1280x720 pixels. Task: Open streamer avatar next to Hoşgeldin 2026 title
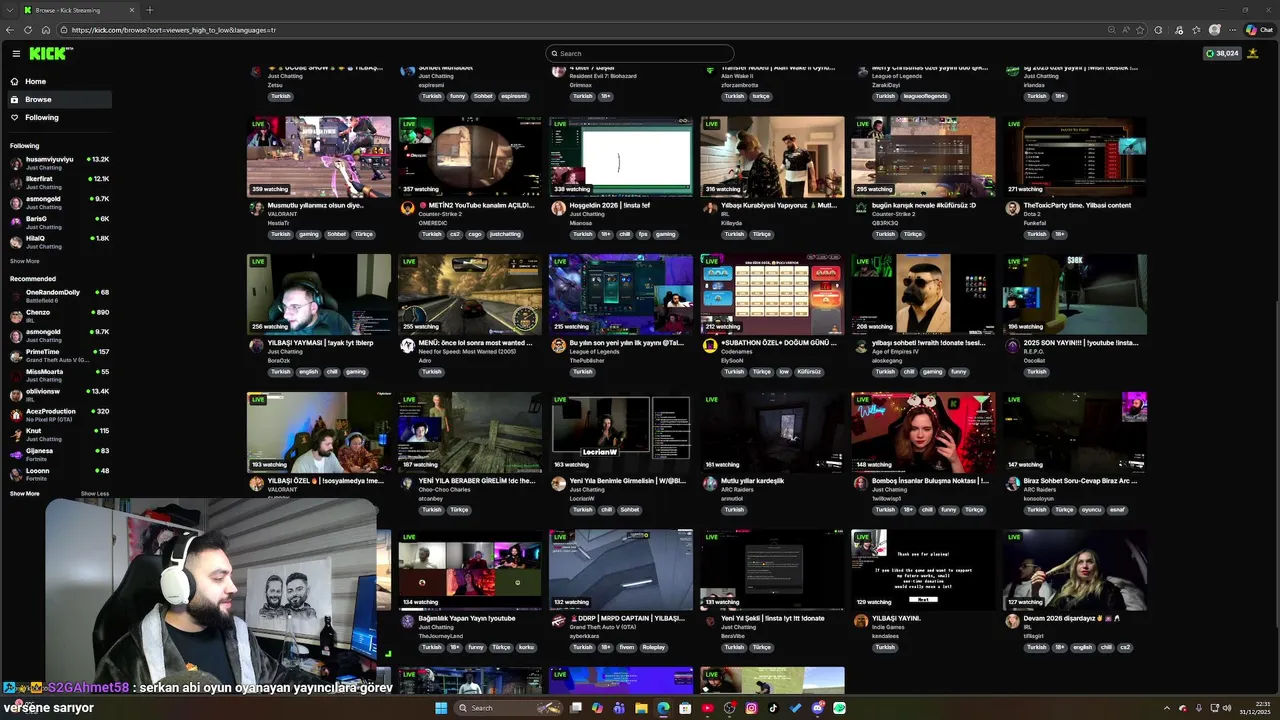pyautogui.click(x=558, y=208)
